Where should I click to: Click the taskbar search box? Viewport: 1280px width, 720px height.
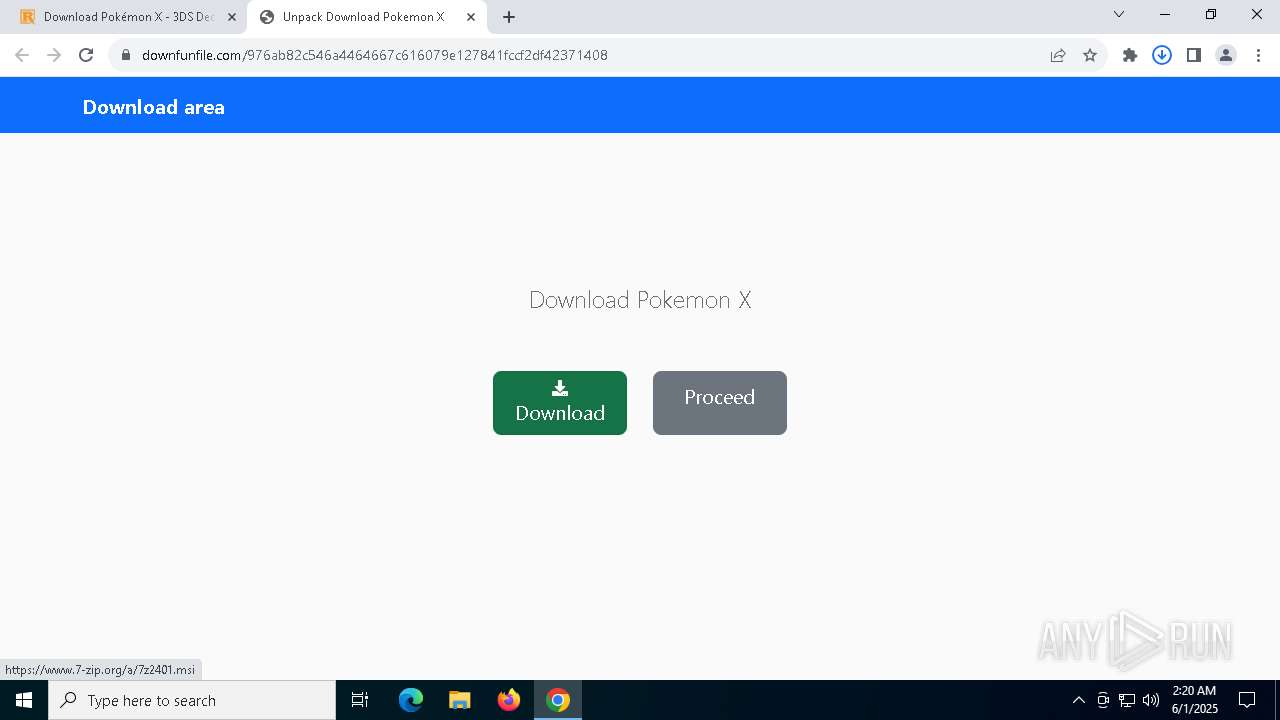(192, 700)
